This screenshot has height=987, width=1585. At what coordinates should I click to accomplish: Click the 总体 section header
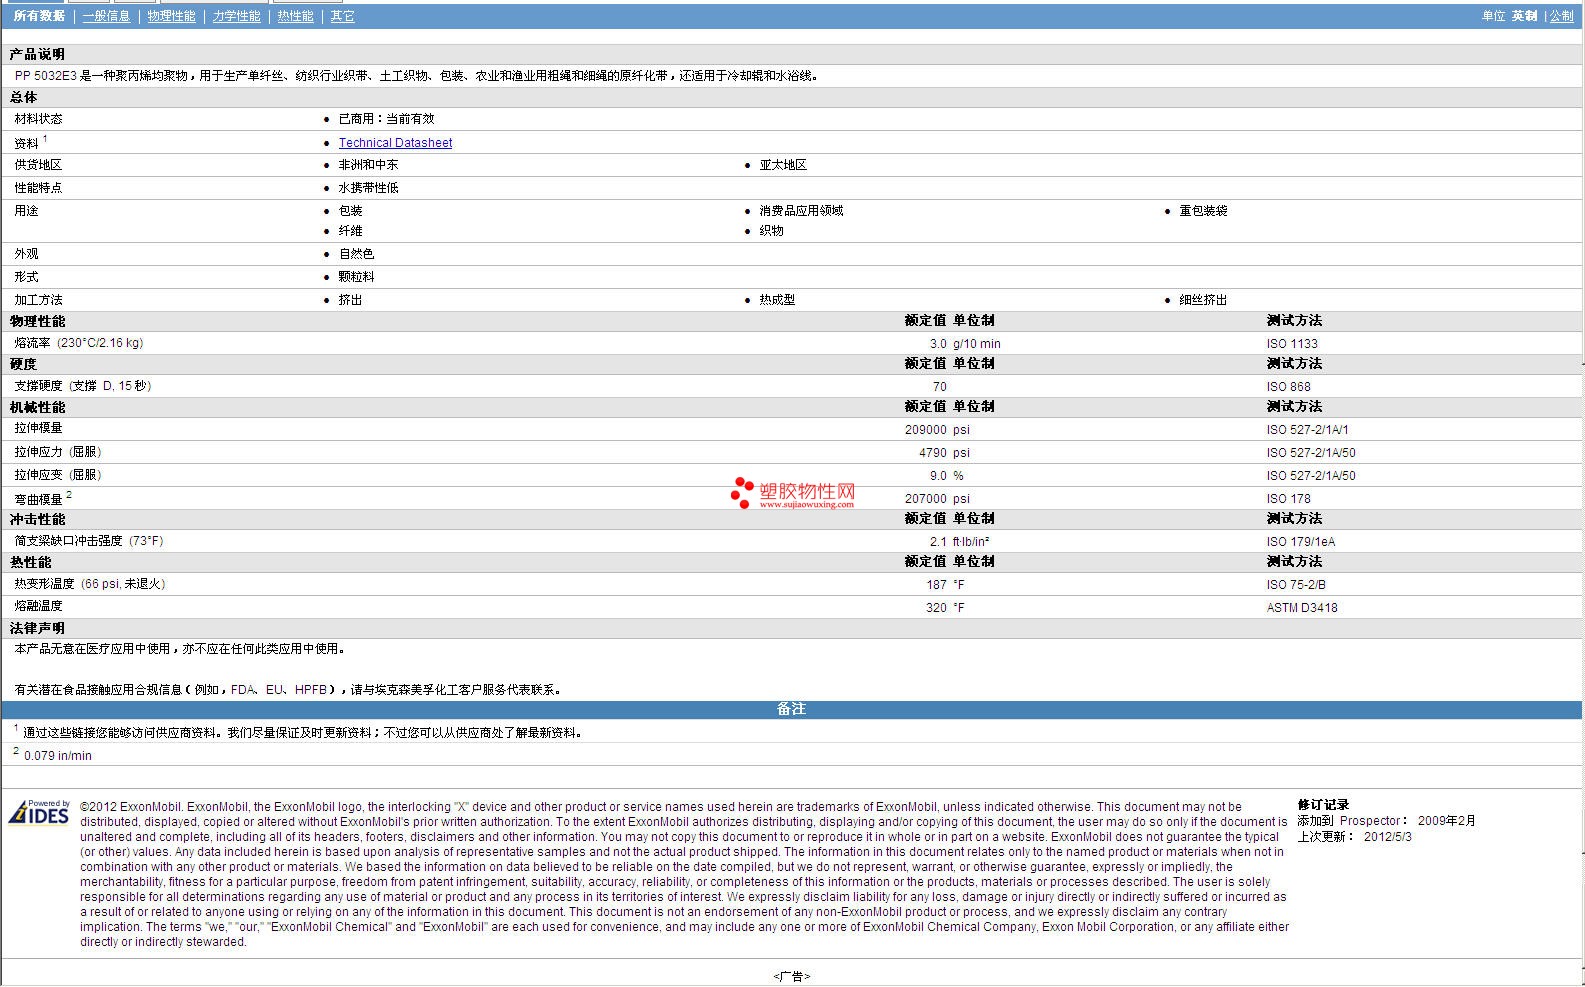point(23,97)
